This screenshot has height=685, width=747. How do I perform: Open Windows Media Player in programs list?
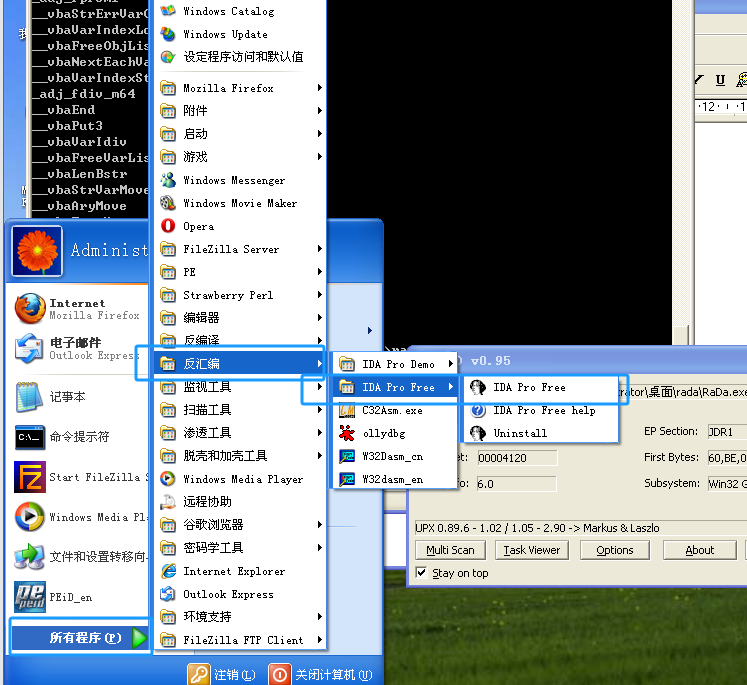240,479
